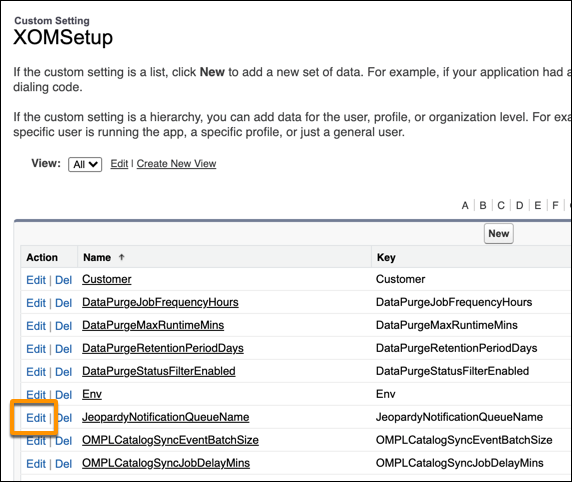Delete the DataPurgeStatusFilterEnabled row
The width and height of the screenshot is (572, 482).
63,372
